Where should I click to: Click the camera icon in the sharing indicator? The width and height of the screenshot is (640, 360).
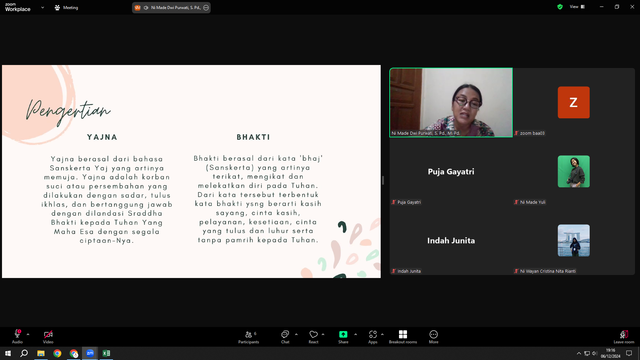pyautogui.click(x=146, y=7)
